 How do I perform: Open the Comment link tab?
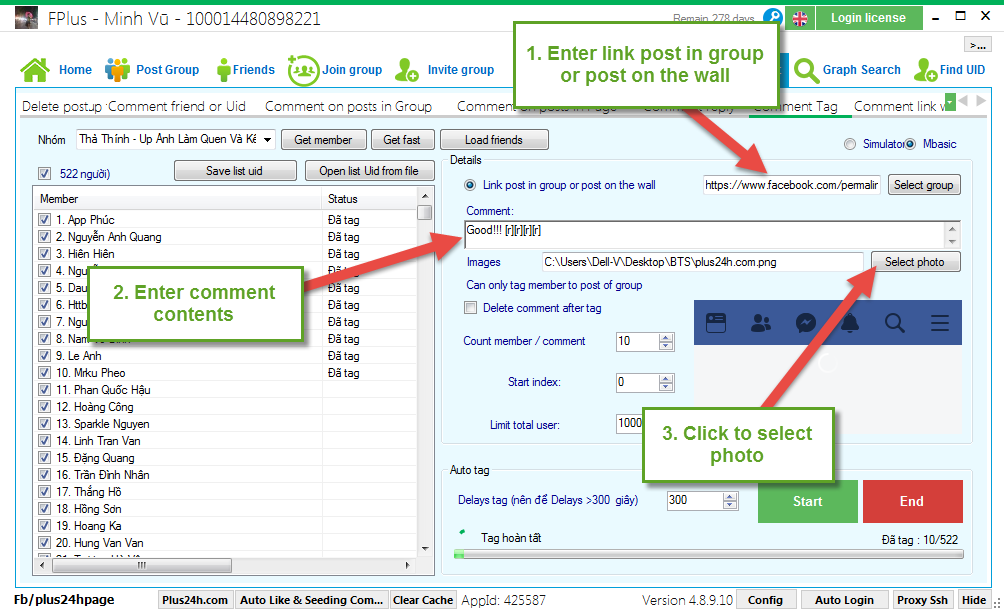pos(898,106)
